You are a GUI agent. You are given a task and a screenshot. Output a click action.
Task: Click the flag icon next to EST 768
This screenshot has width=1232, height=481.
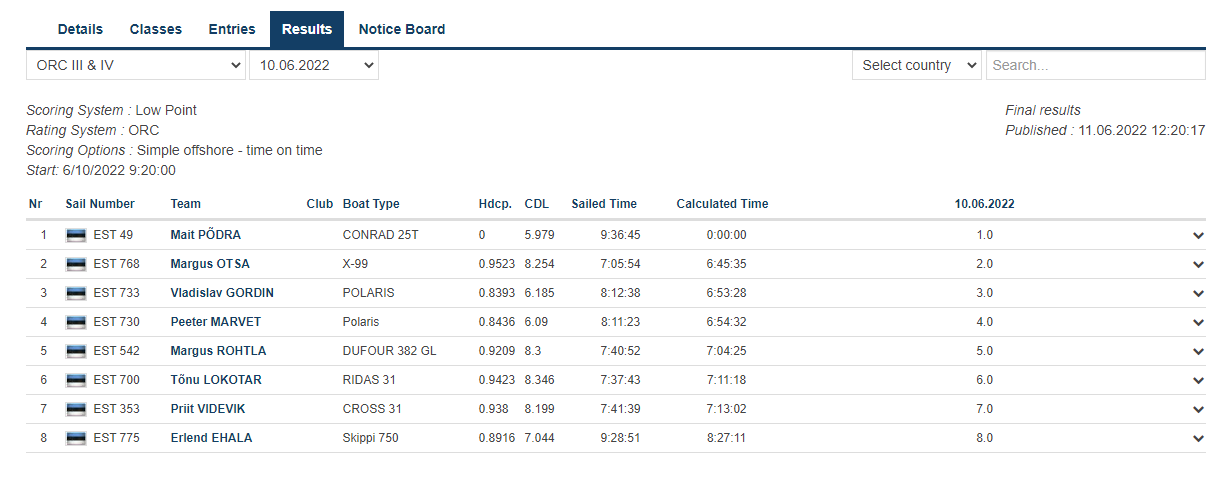click(x=76, y=264)
